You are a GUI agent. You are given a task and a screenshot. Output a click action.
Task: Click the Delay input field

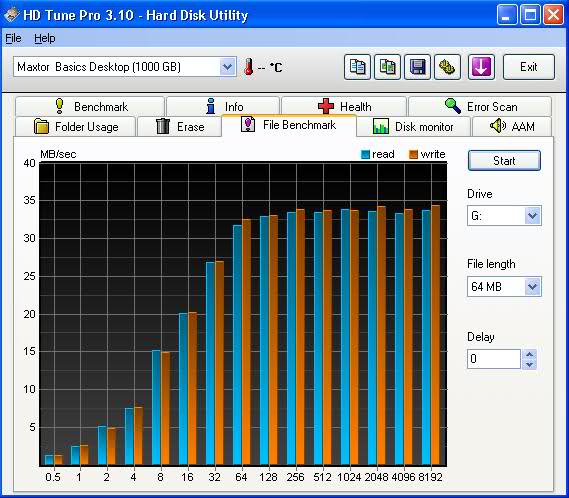pyautogui.click(x=494, y=359)
